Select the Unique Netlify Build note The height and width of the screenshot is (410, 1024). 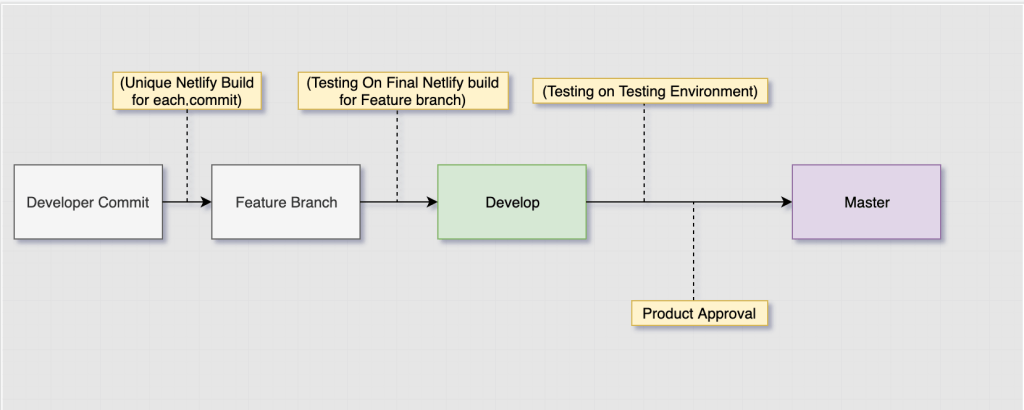(x=187, y=92)
